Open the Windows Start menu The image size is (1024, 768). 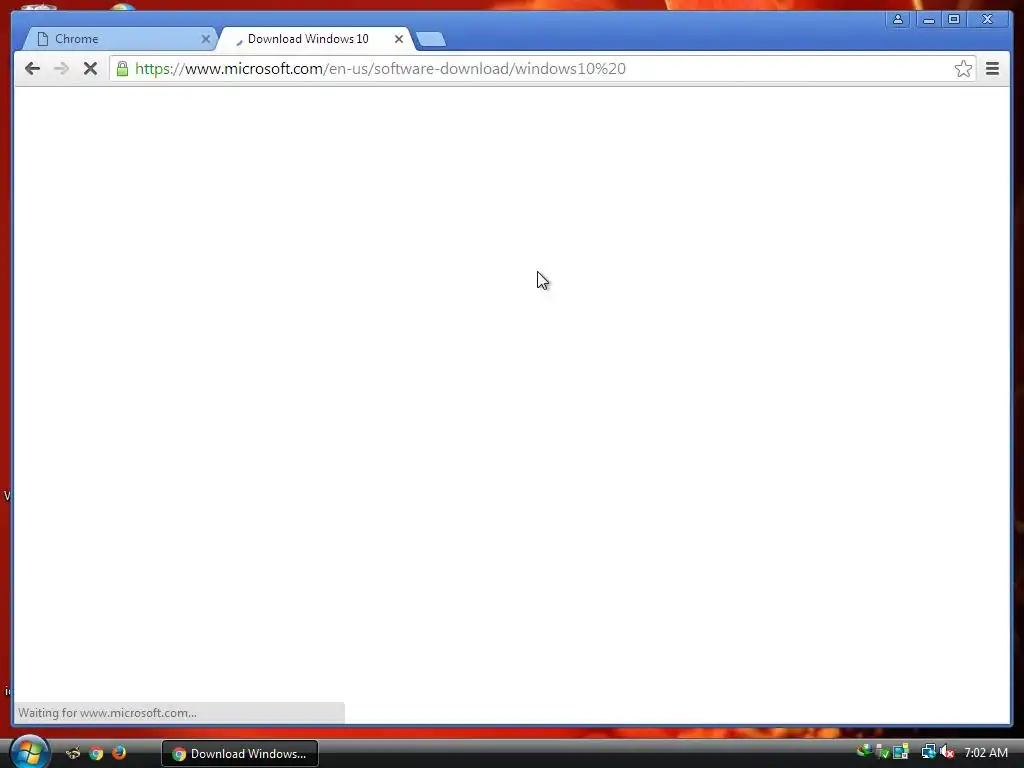(29, 752)
